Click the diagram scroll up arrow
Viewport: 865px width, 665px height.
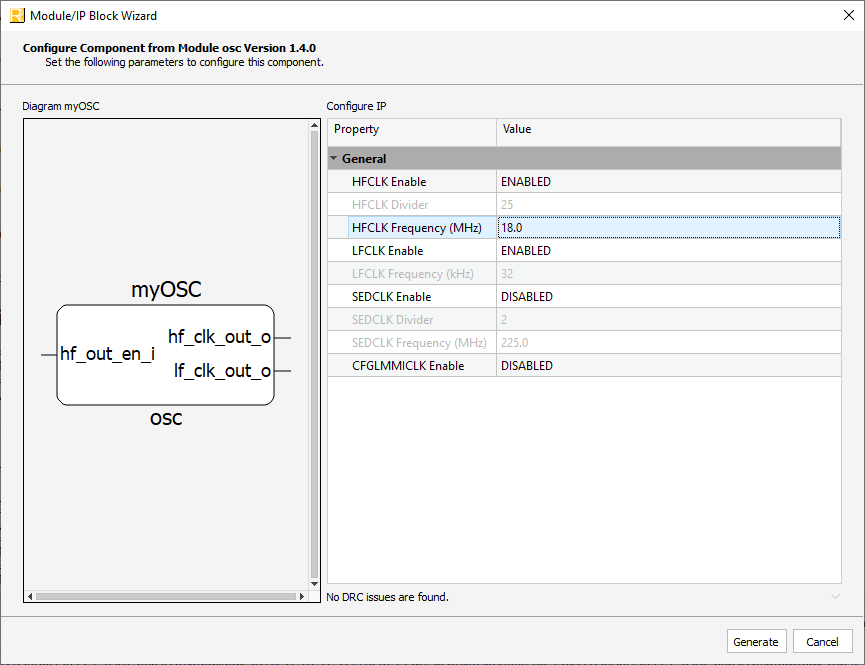pyautogui.click(x=314, y=125)
